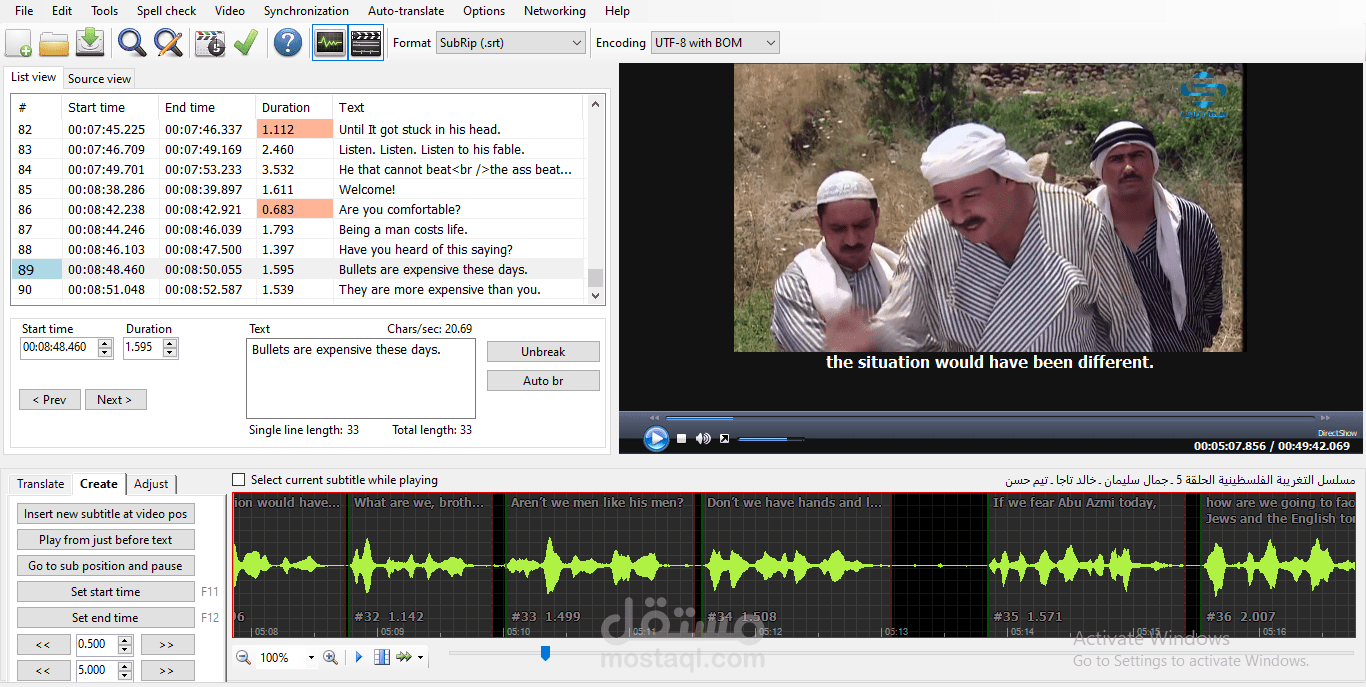Screen dimensions: 1366x687
Task: Click the New subtitle file icon
Action: [18, 43]
